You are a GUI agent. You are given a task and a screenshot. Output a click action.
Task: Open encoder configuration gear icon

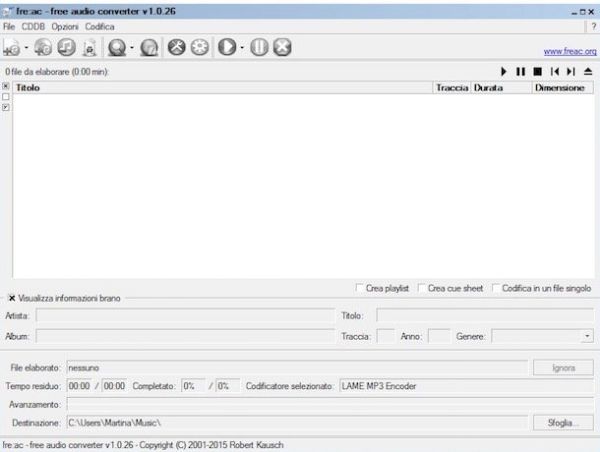coord(199,47)
